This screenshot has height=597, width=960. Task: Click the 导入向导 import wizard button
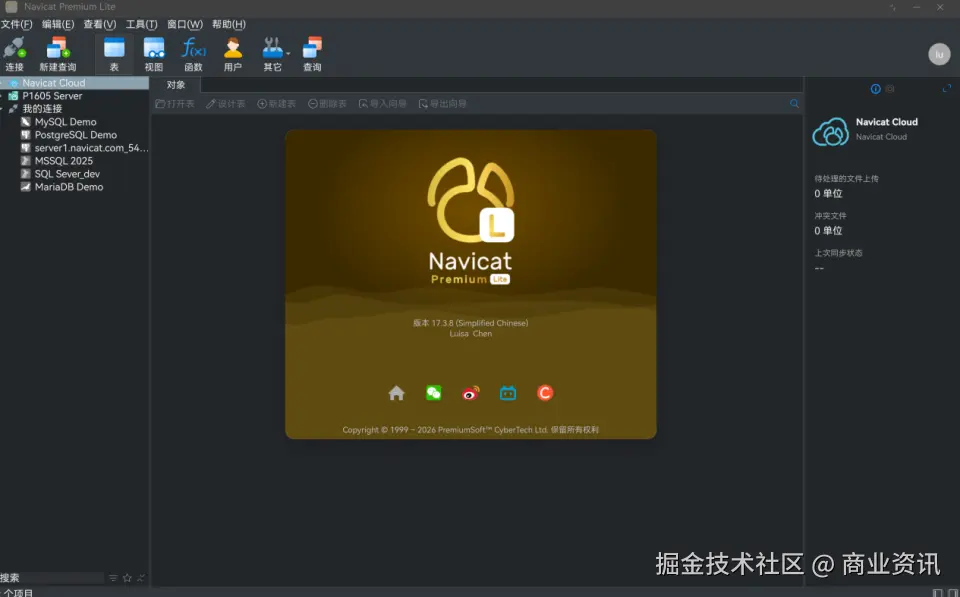[383, 104]
